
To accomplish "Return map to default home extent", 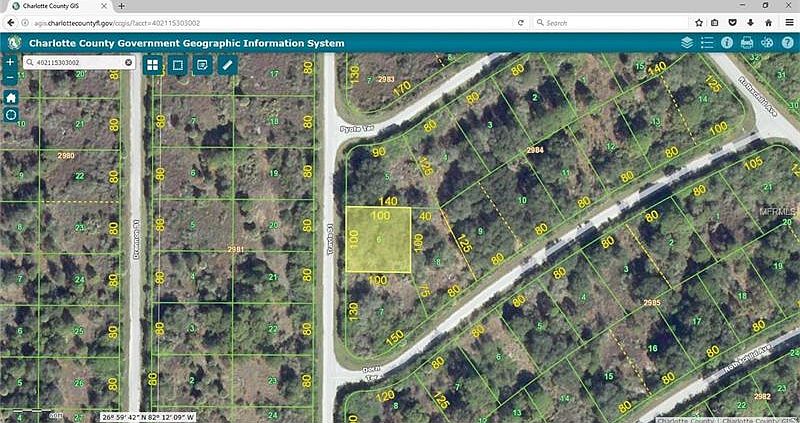I will [x=11, y=97].
